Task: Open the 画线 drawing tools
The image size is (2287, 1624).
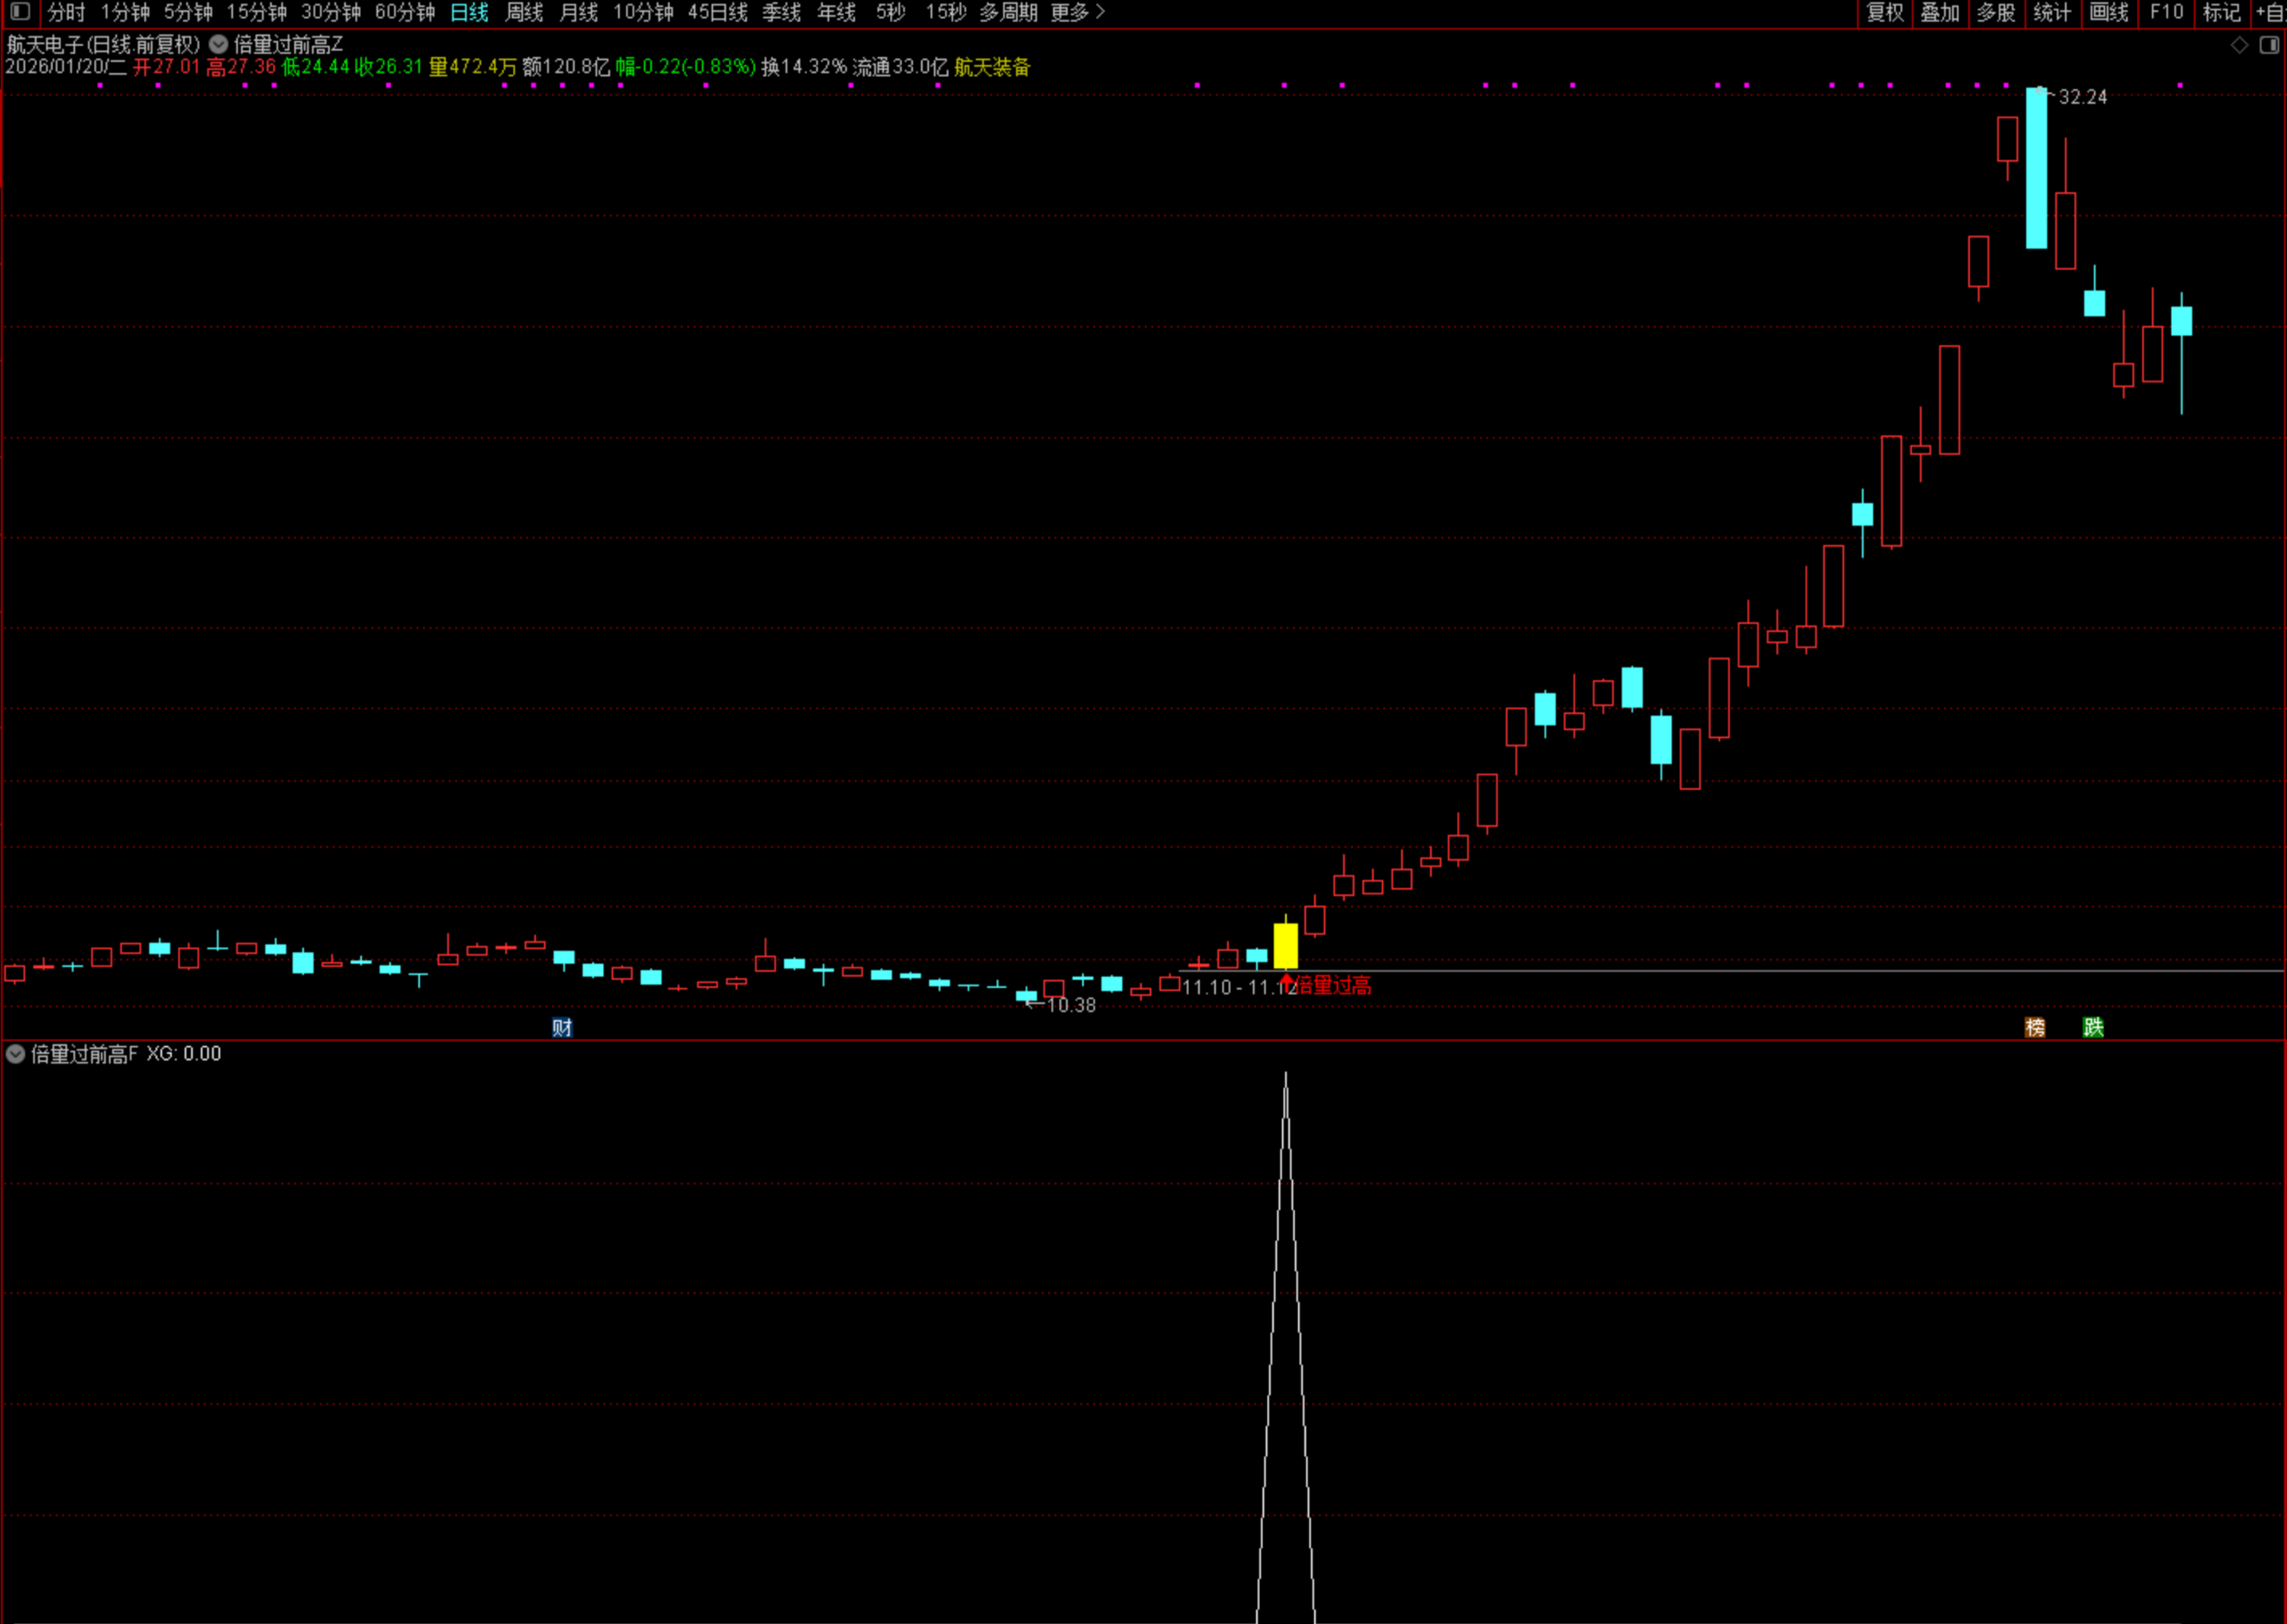Action: point(2108,12)
